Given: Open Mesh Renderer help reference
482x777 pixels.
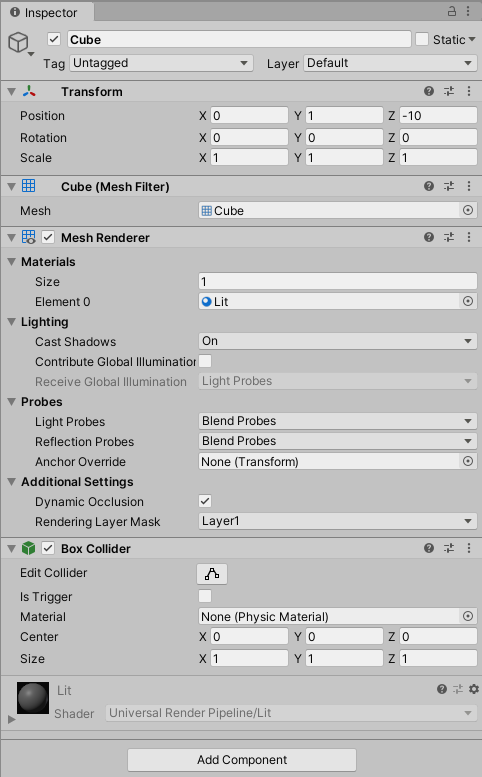Looking at the screenshot, I should [x=429, y=237].
